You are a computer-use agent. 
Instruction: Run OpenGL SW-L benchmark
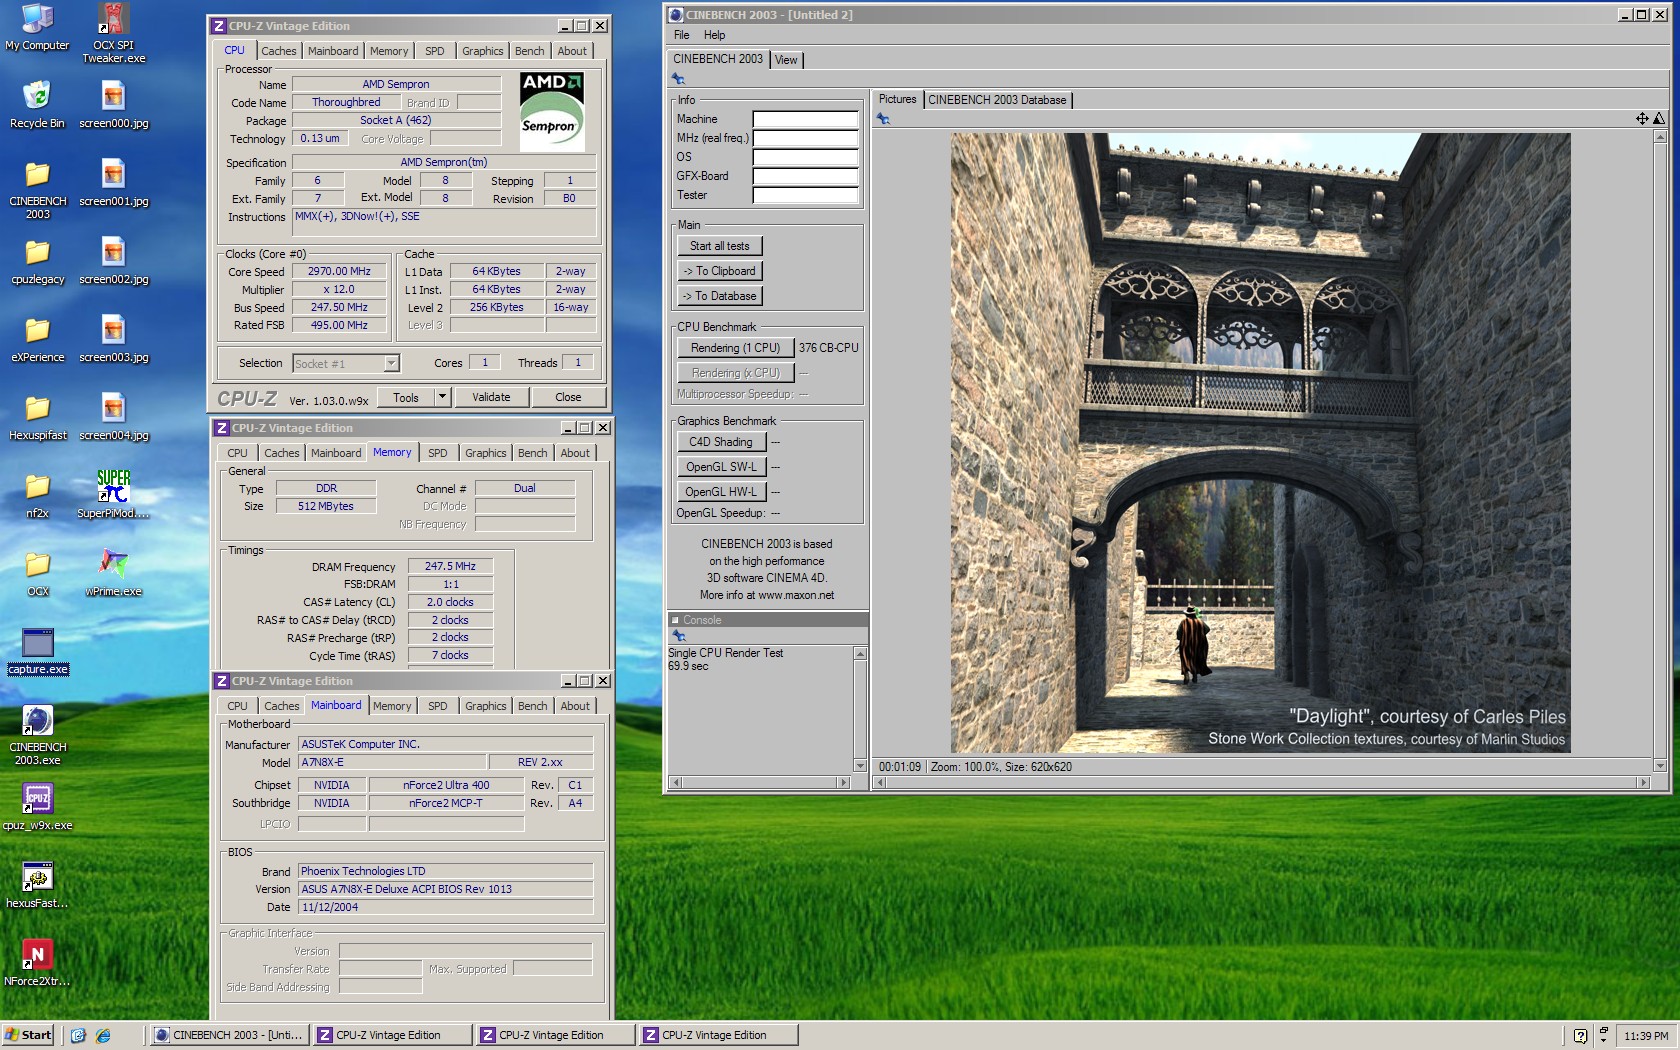click(x=721, y=467)
